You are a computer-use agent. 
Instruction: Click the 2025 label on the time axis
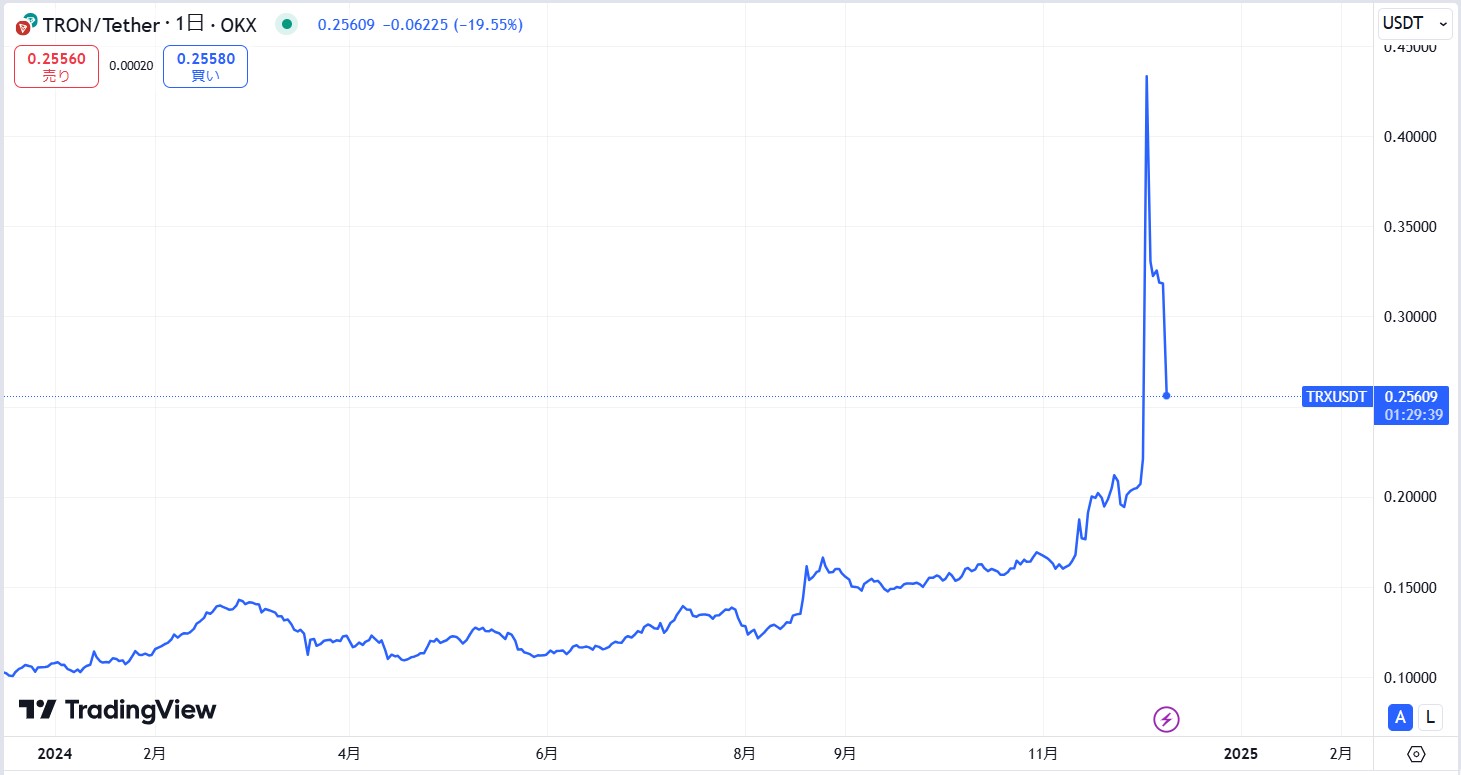coord(1240,753)
